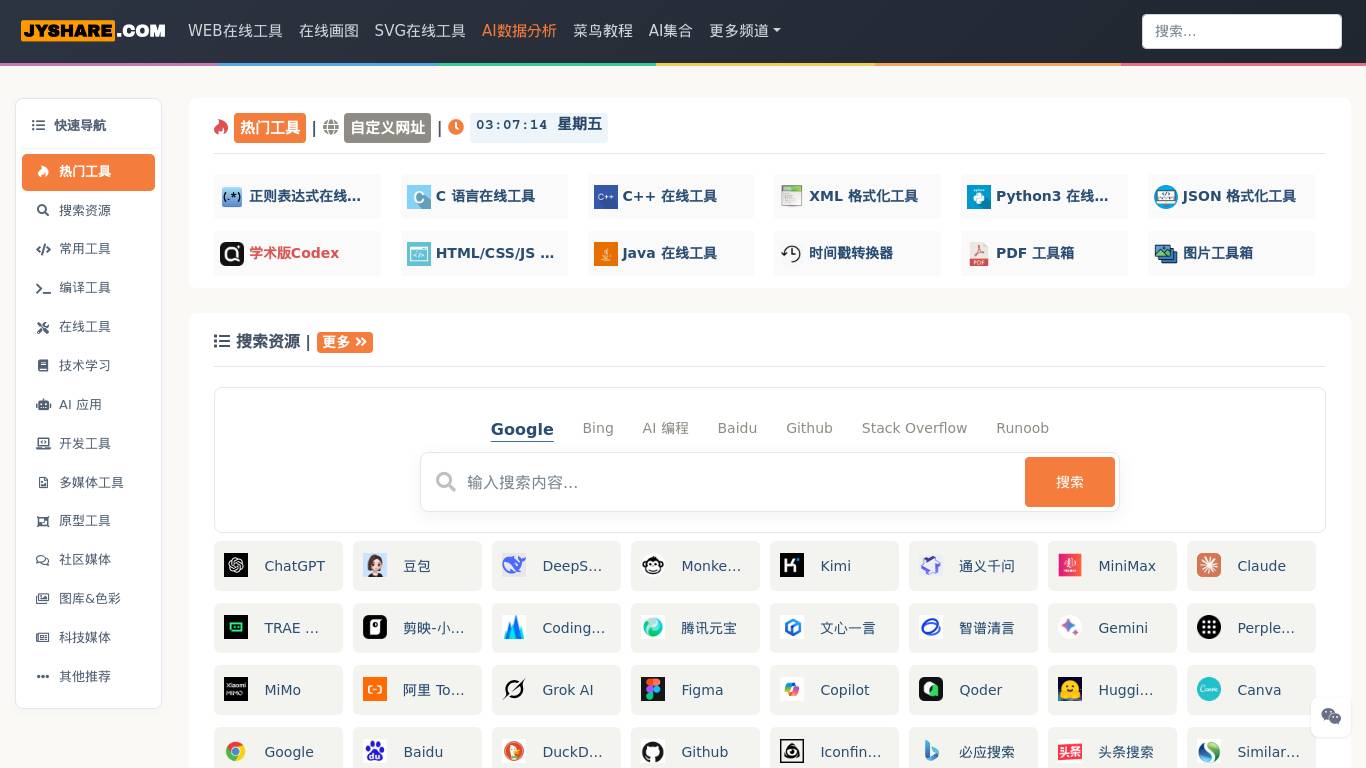Click the orange 搜索 button
Screen dimensions: 1366x768
pos(1070,482)
